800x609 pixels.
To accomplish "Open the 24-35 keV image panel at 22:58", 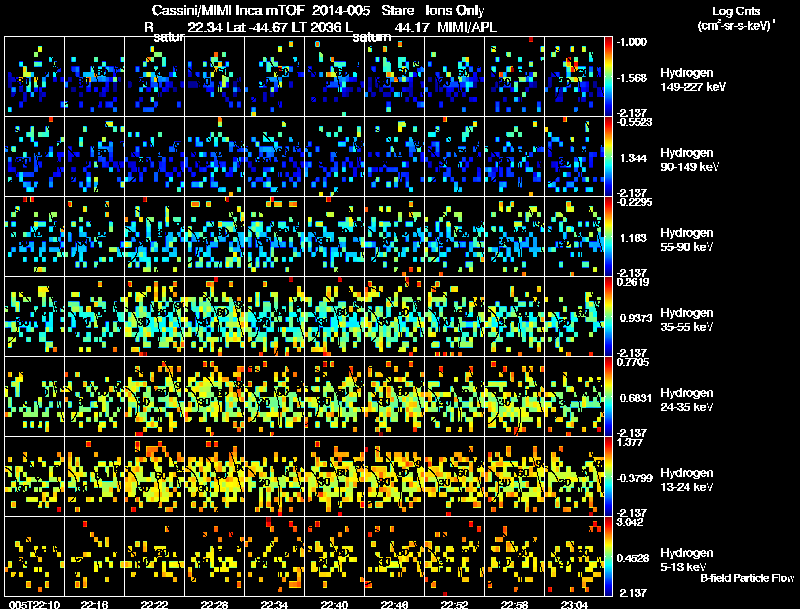I will [514, 396].
